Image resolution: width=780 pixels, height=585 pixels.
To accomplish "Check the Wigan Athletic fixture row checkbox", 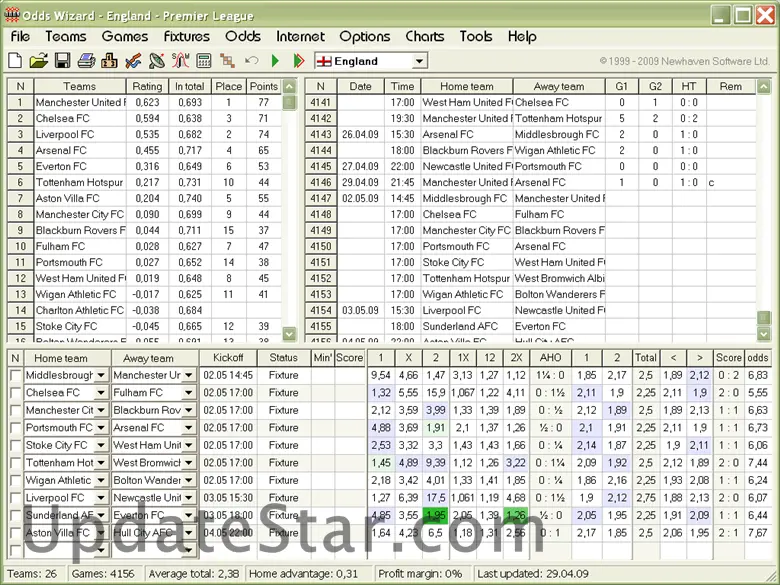I will (15, 481).
